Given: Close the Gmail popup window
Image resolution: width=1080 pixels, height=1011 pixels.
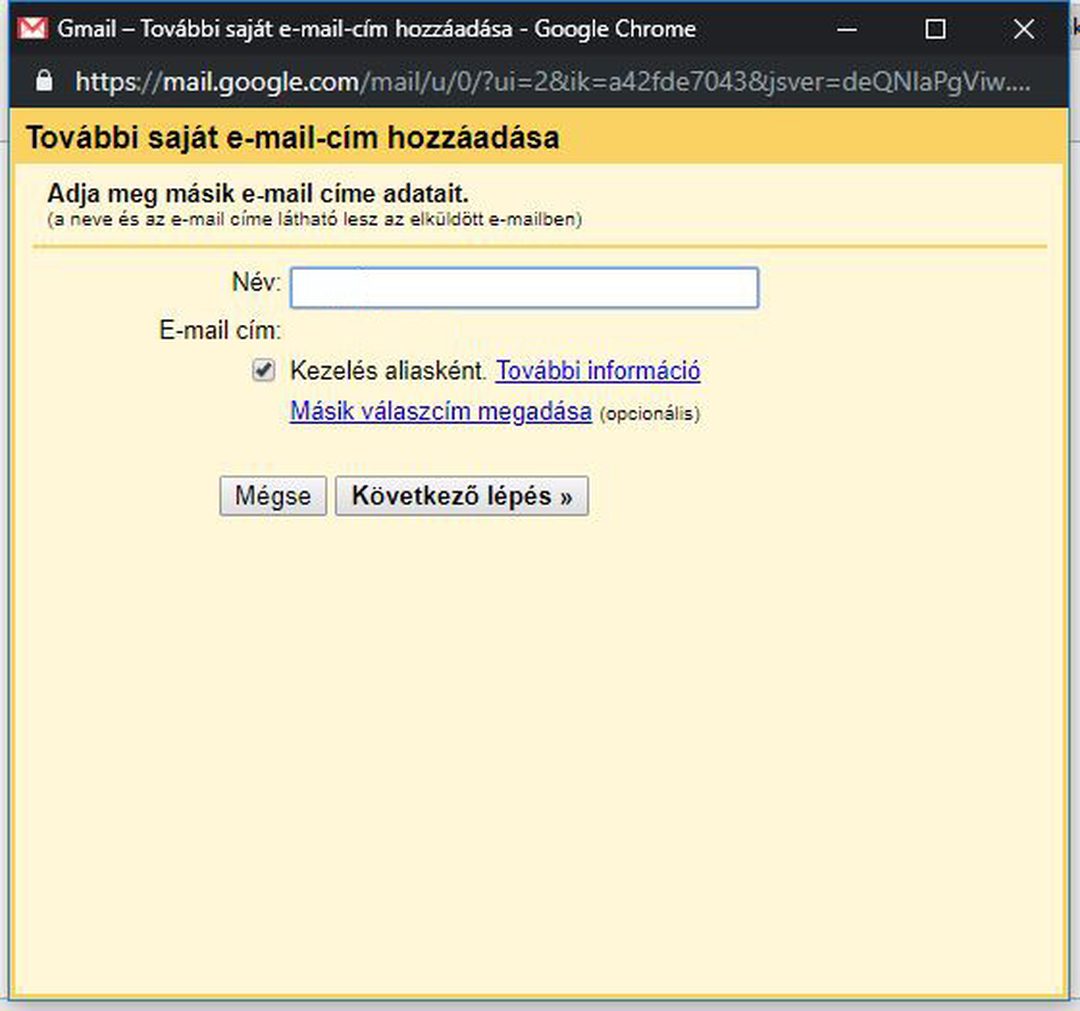Looking at the screenshot, I should tap(1024, 29).
